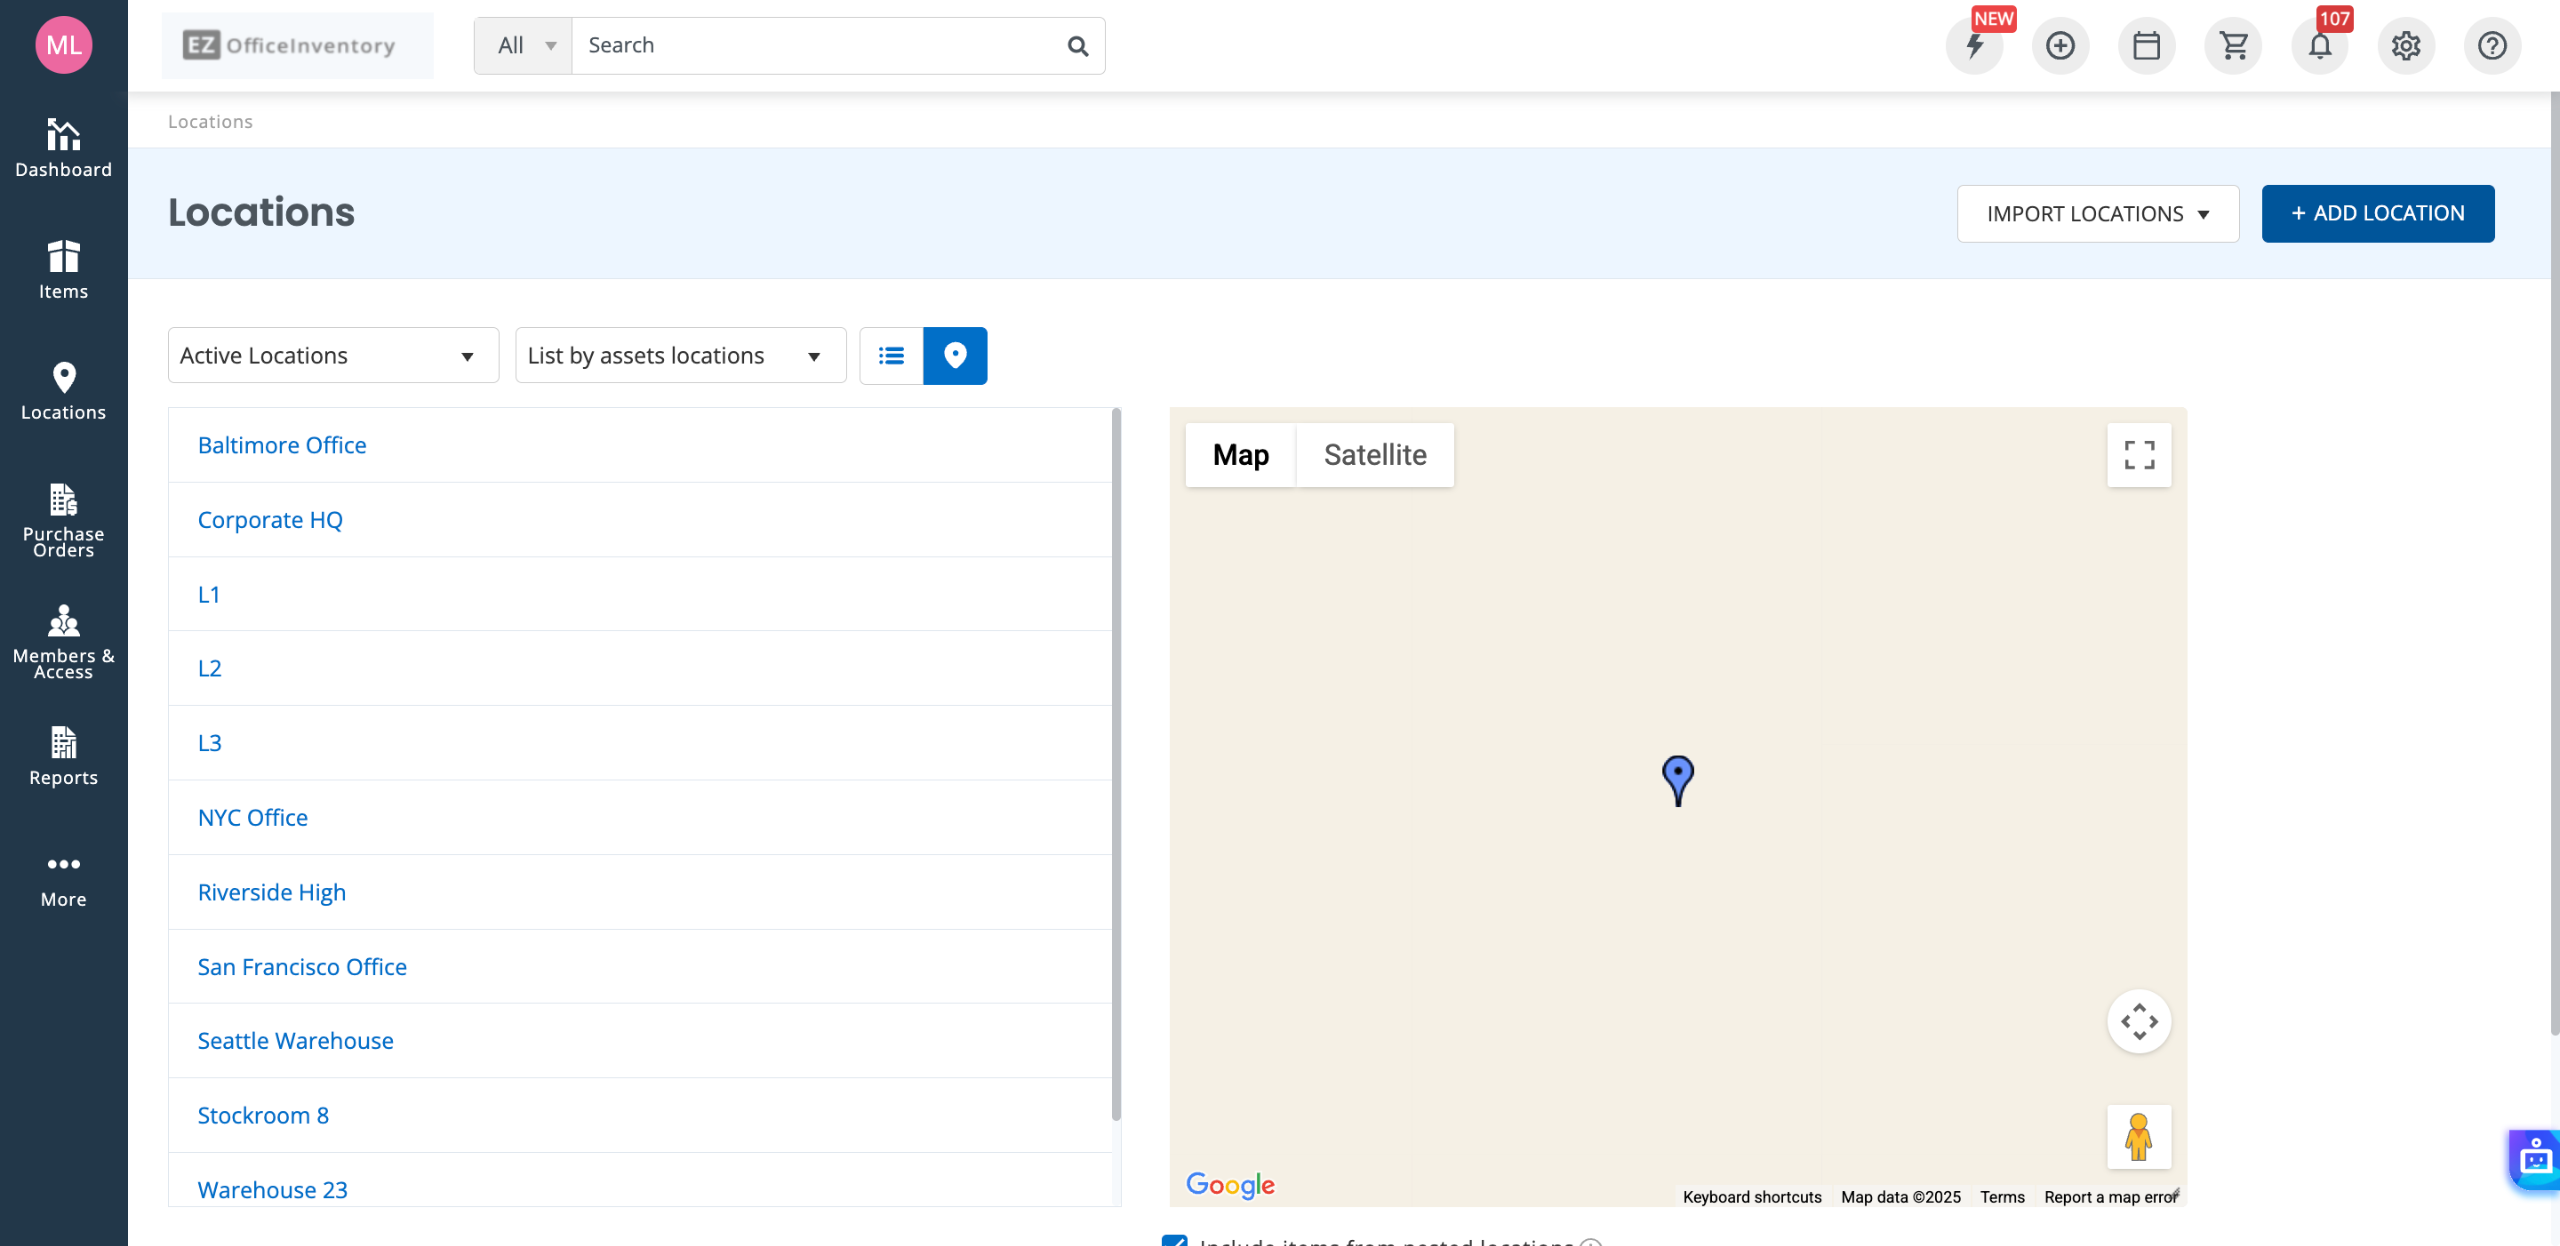This screenshot has height=1246, width=2560.
Task: Open the notifications bell icon
Action: click(x=2319, y=46)
